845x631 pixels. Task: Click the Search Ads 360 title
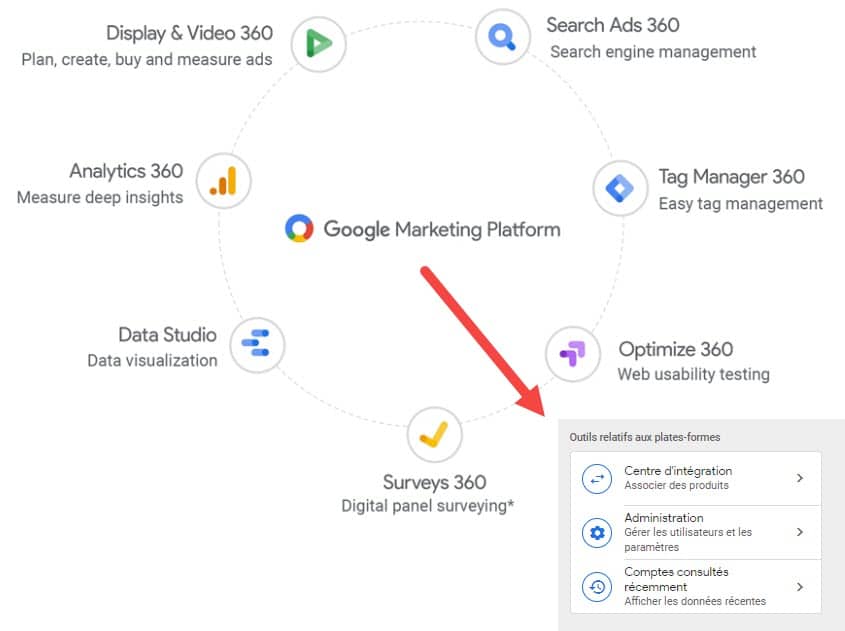[x=613, y=25]
